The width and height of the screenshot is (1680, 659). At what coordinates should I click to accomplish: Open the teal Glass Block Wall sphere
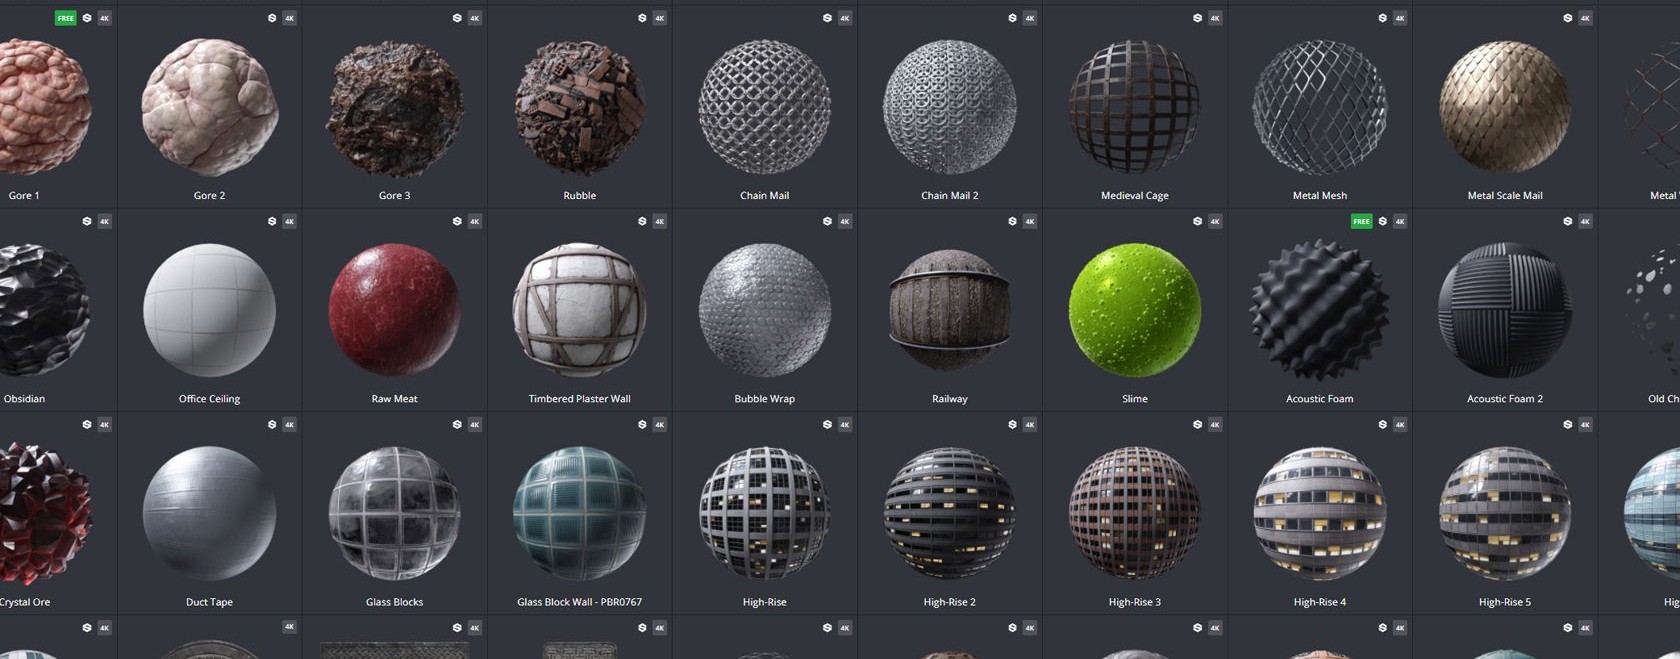(x=580, y=513)
